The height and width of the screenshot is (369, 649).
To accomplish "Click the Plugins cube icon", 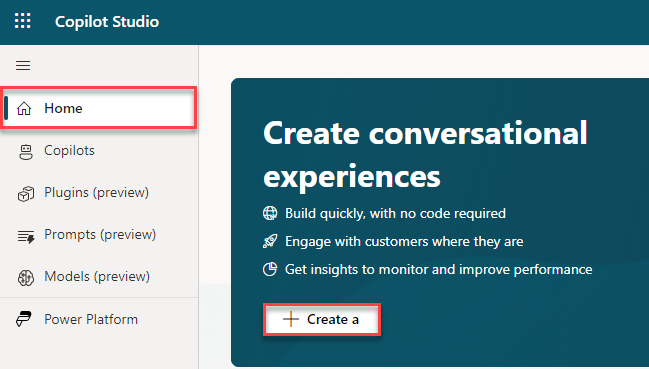I will coord(26,194).
